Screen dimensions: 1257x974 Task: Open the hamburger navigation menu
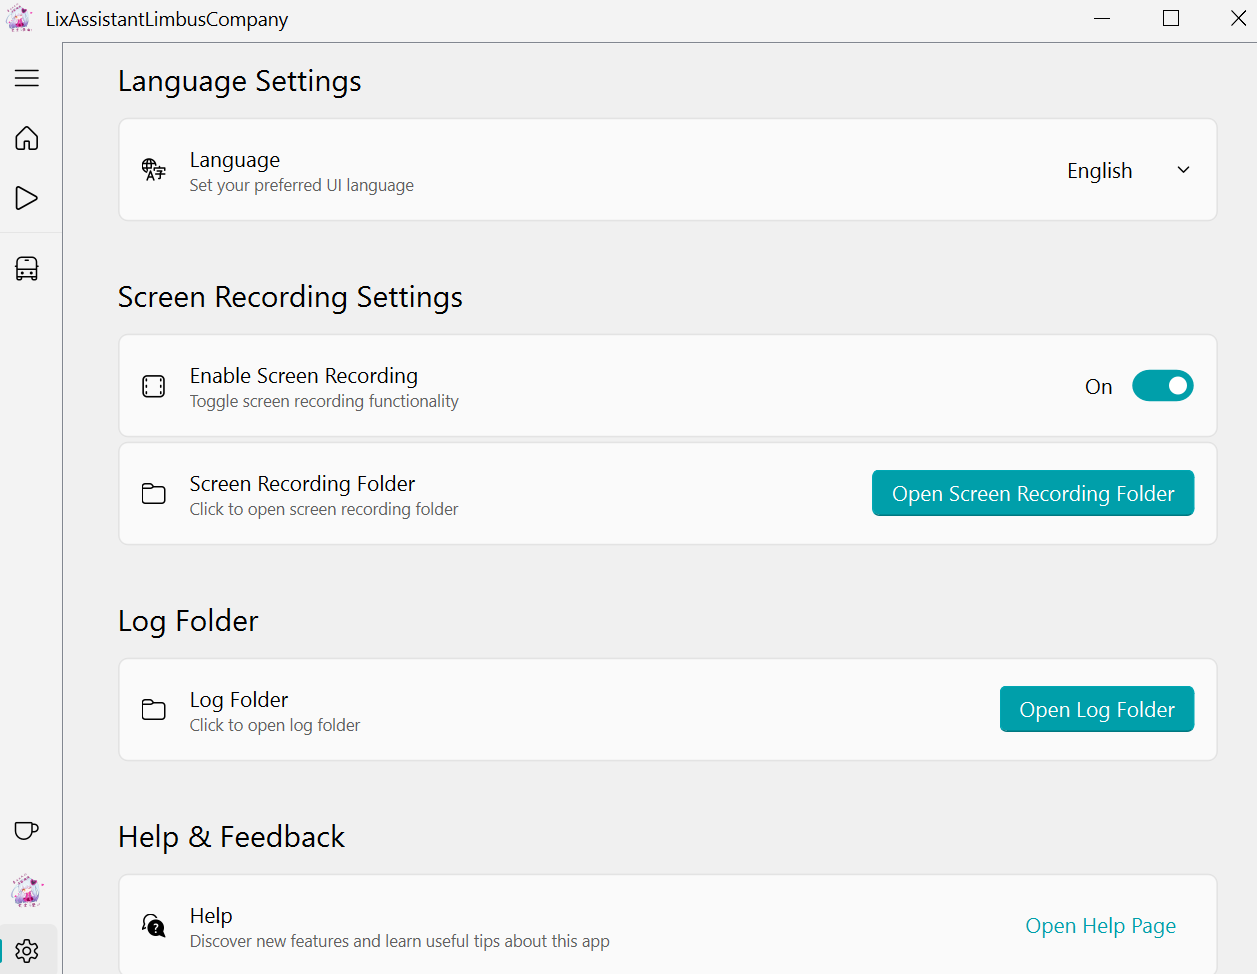(27, 78)
